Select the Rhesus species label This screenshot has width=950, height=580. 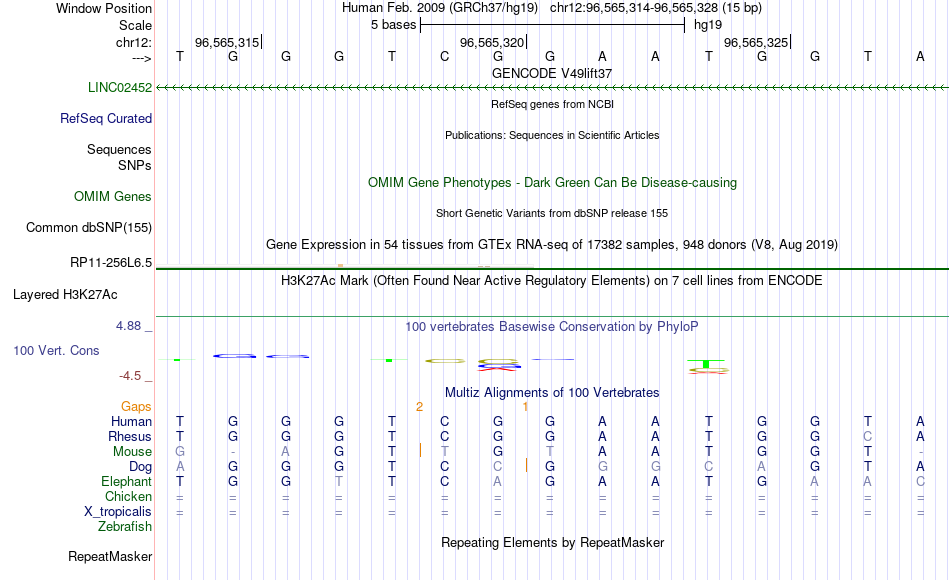pyautogui.click(x=130, y=436)
